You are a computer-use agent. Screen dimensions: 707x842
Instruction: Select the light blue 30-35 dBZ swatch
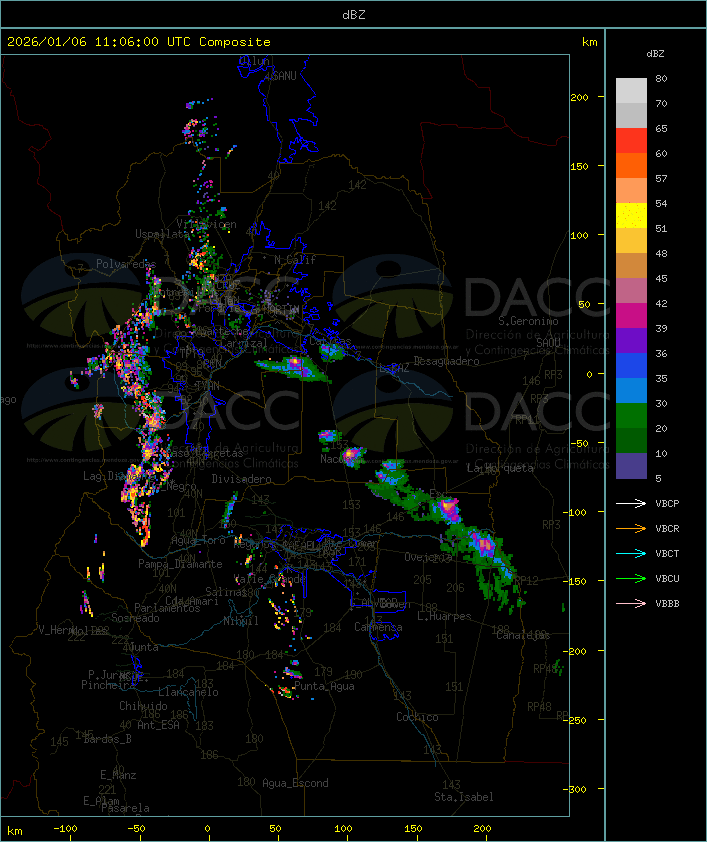[x=631, y=390]
